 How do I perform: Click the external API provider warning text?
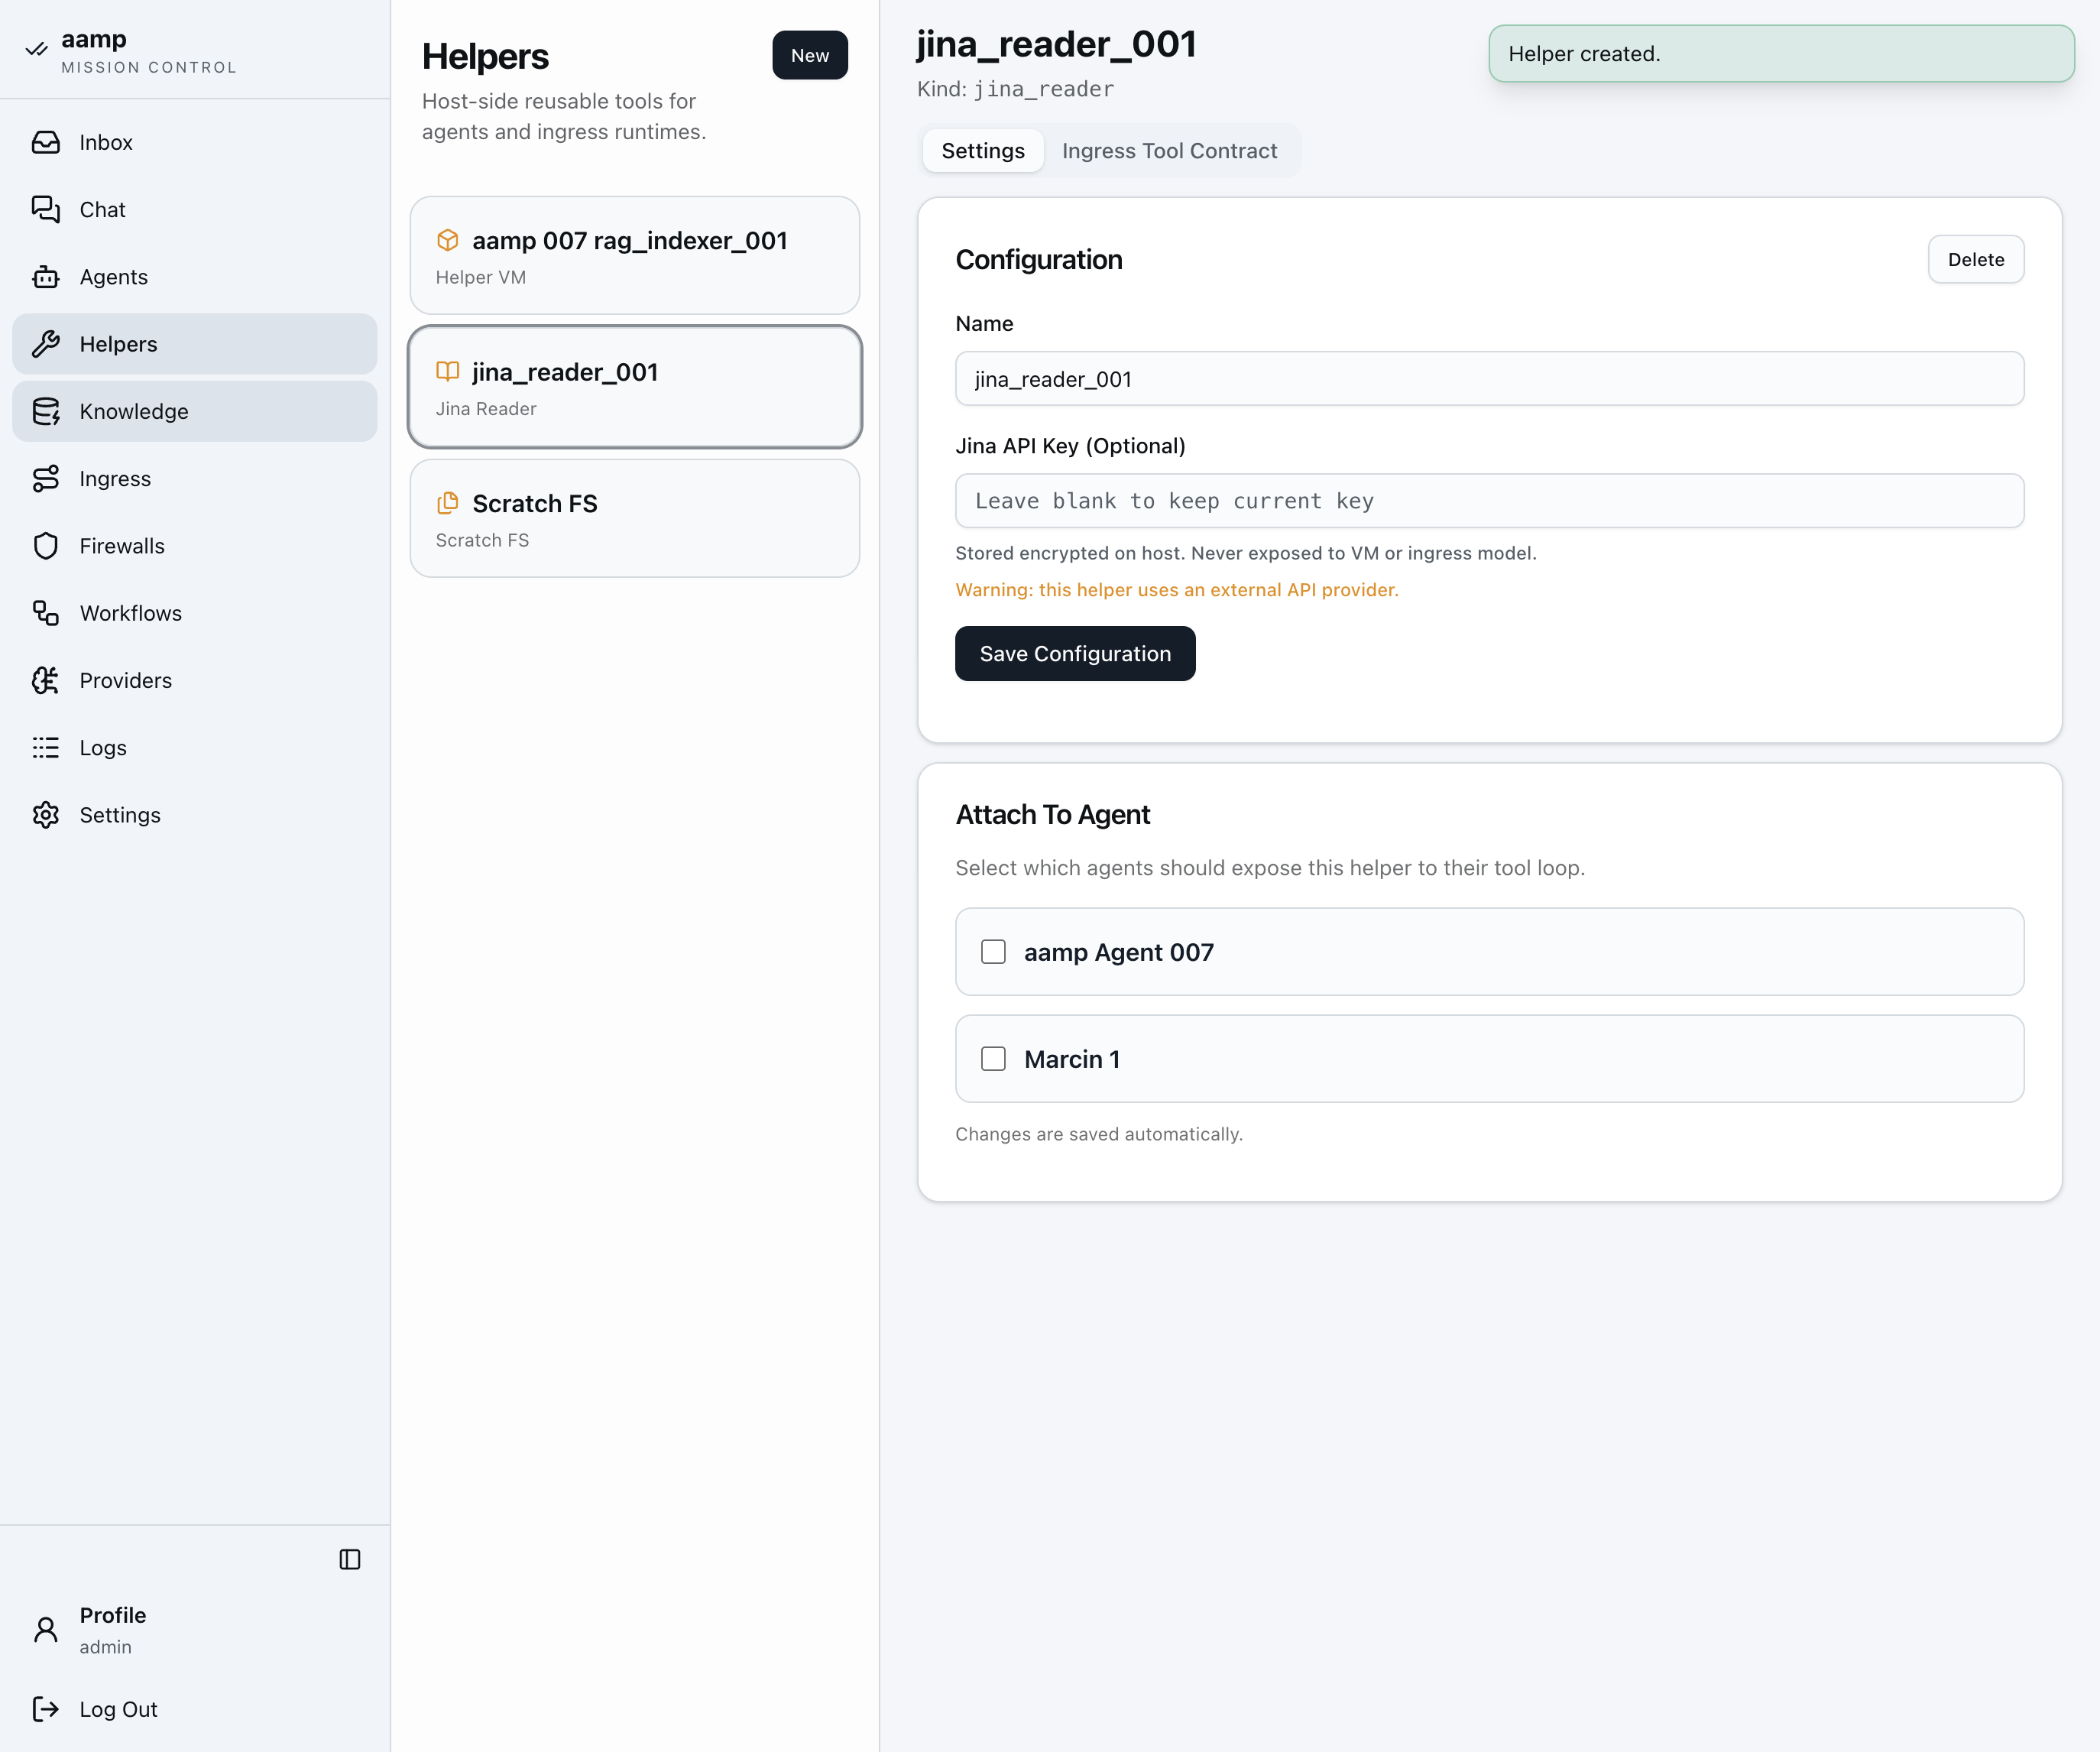(x=1176, y=590)
